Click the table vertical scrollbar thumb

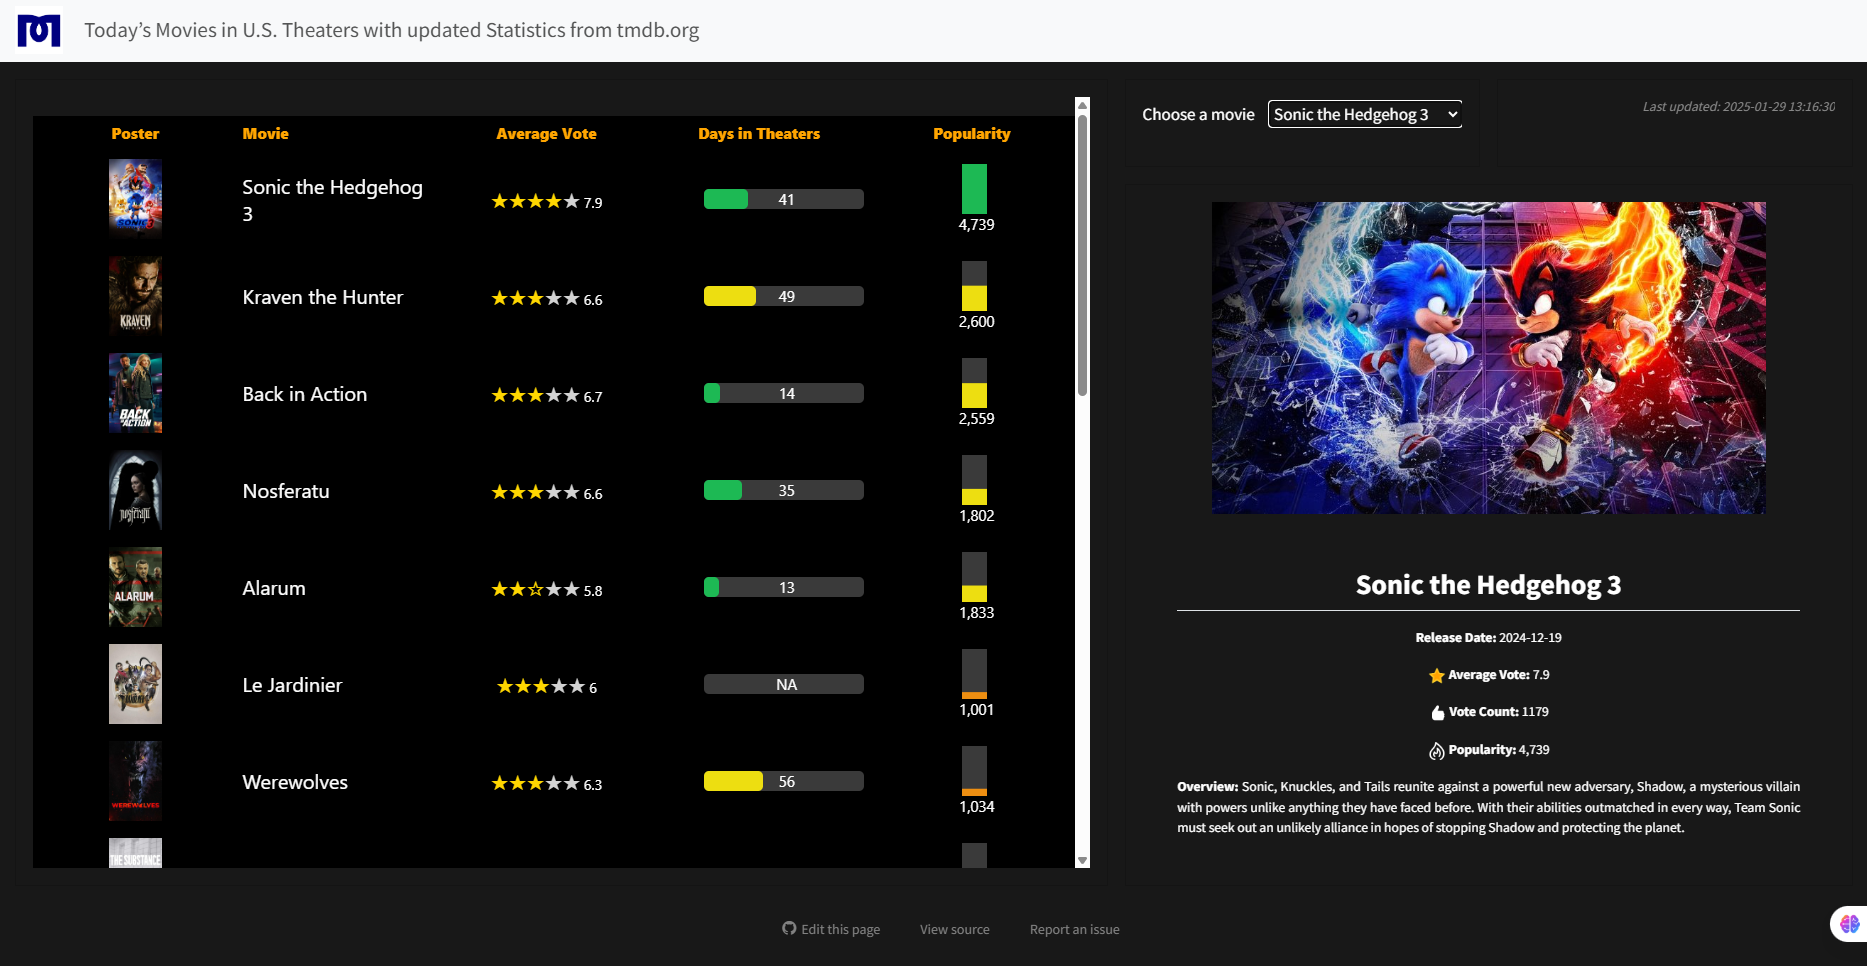click(x=1082, y=255)
